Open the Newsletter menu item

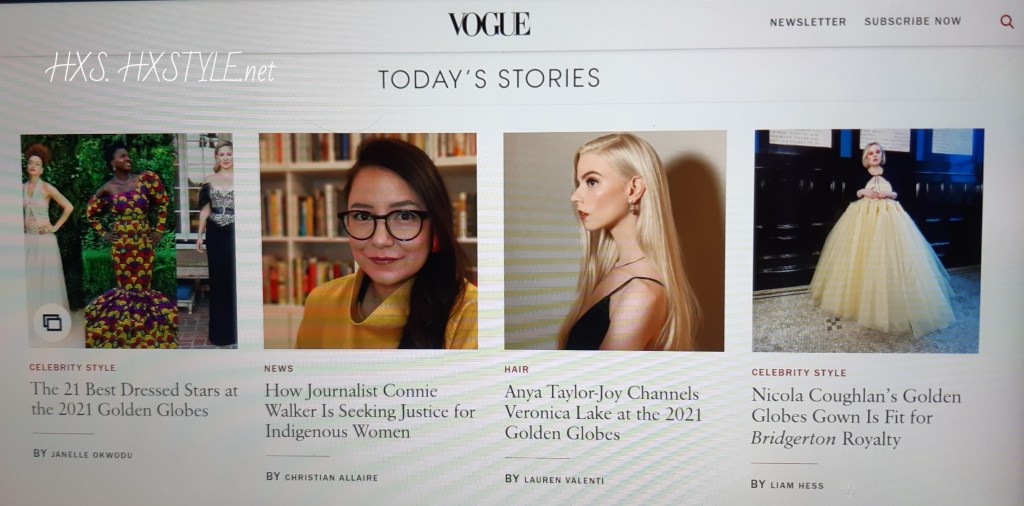(807, 22)
